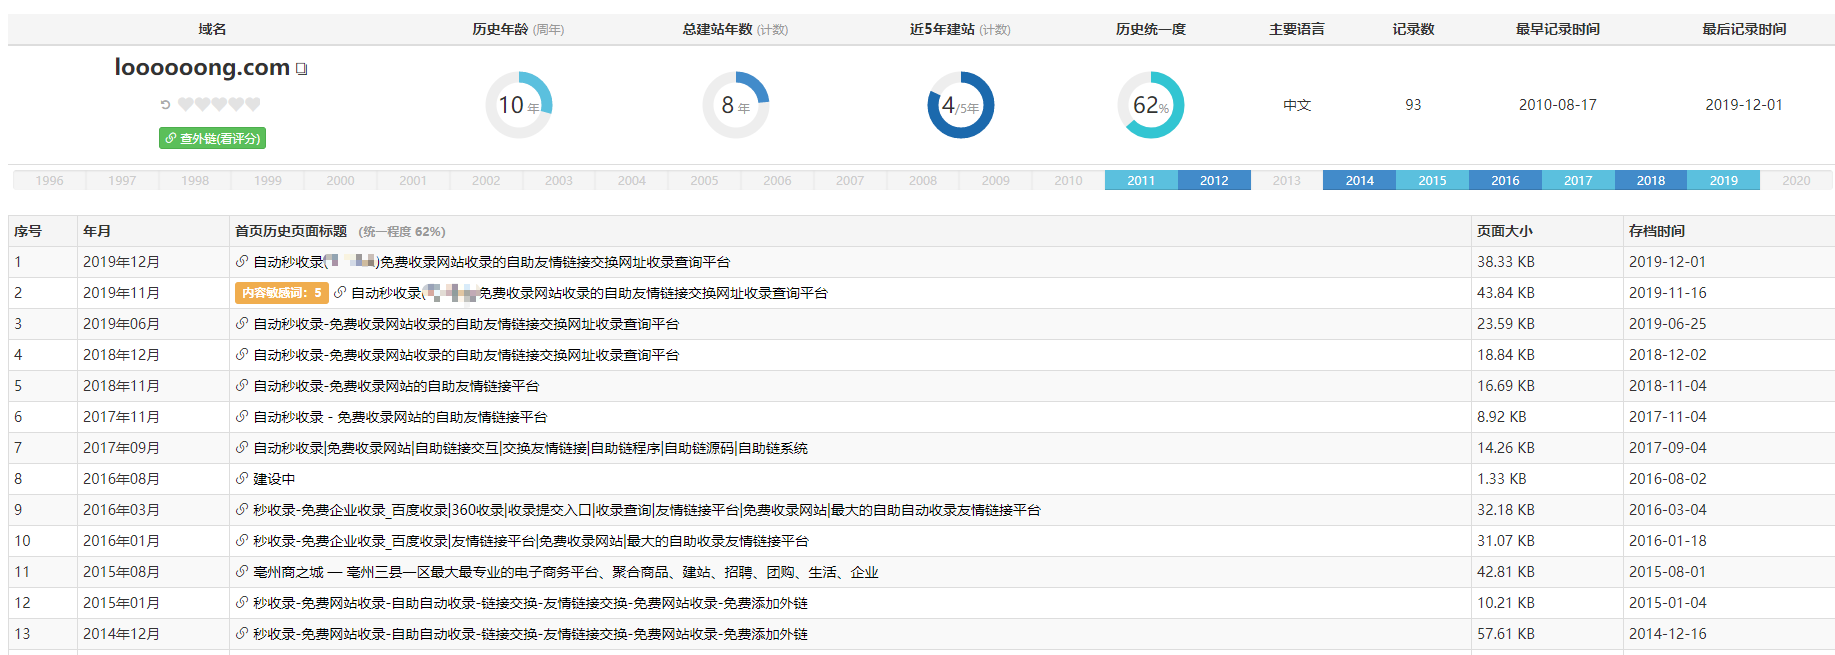Select year 2019 in the timeline
This screenshot has height=655, width=1835.
(1723, 181)
